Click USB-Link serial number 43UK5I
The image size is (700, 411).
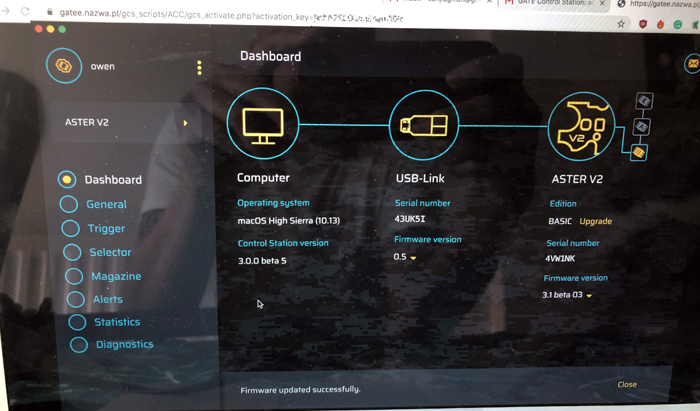tap(409, 219)
